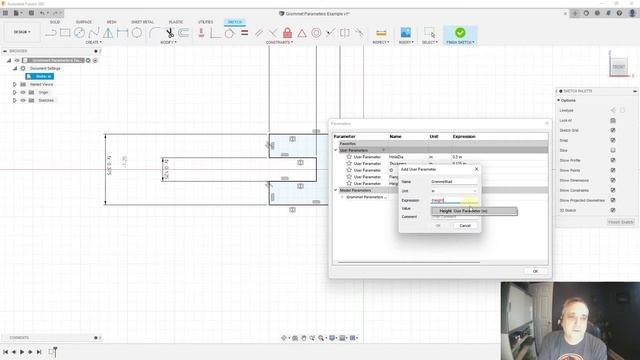Expand the Sketches tree node

coord(15,100)
